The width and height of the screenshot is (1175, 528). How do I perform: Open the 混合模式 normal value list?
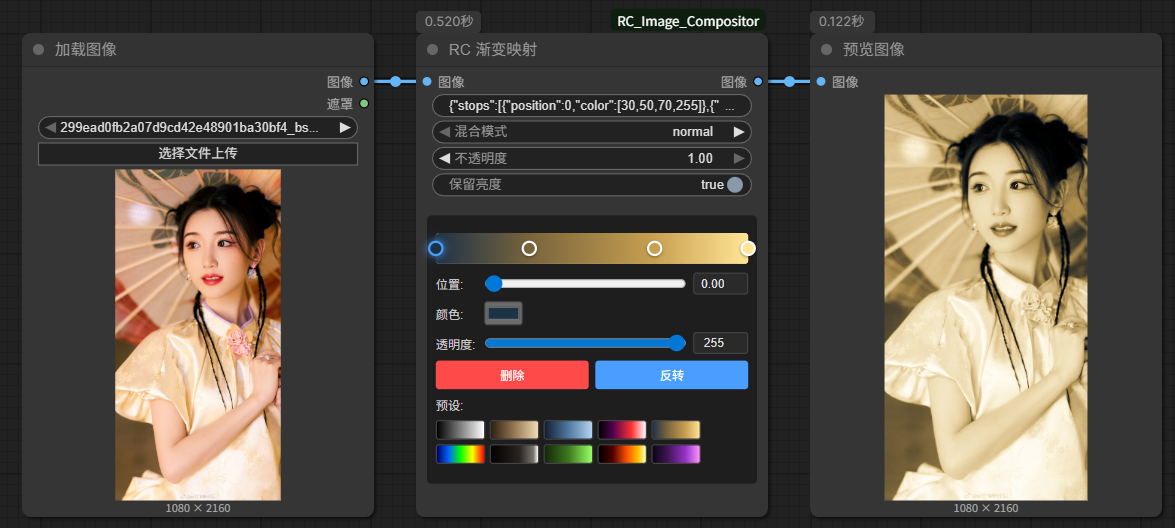693,132
